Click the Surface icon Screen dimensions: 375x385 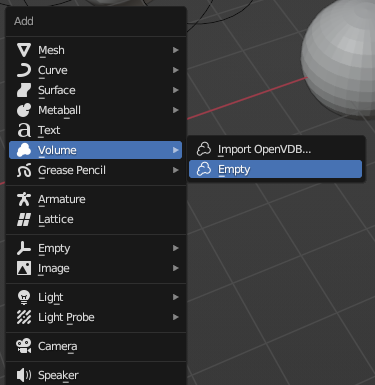(x=24, y=90)
